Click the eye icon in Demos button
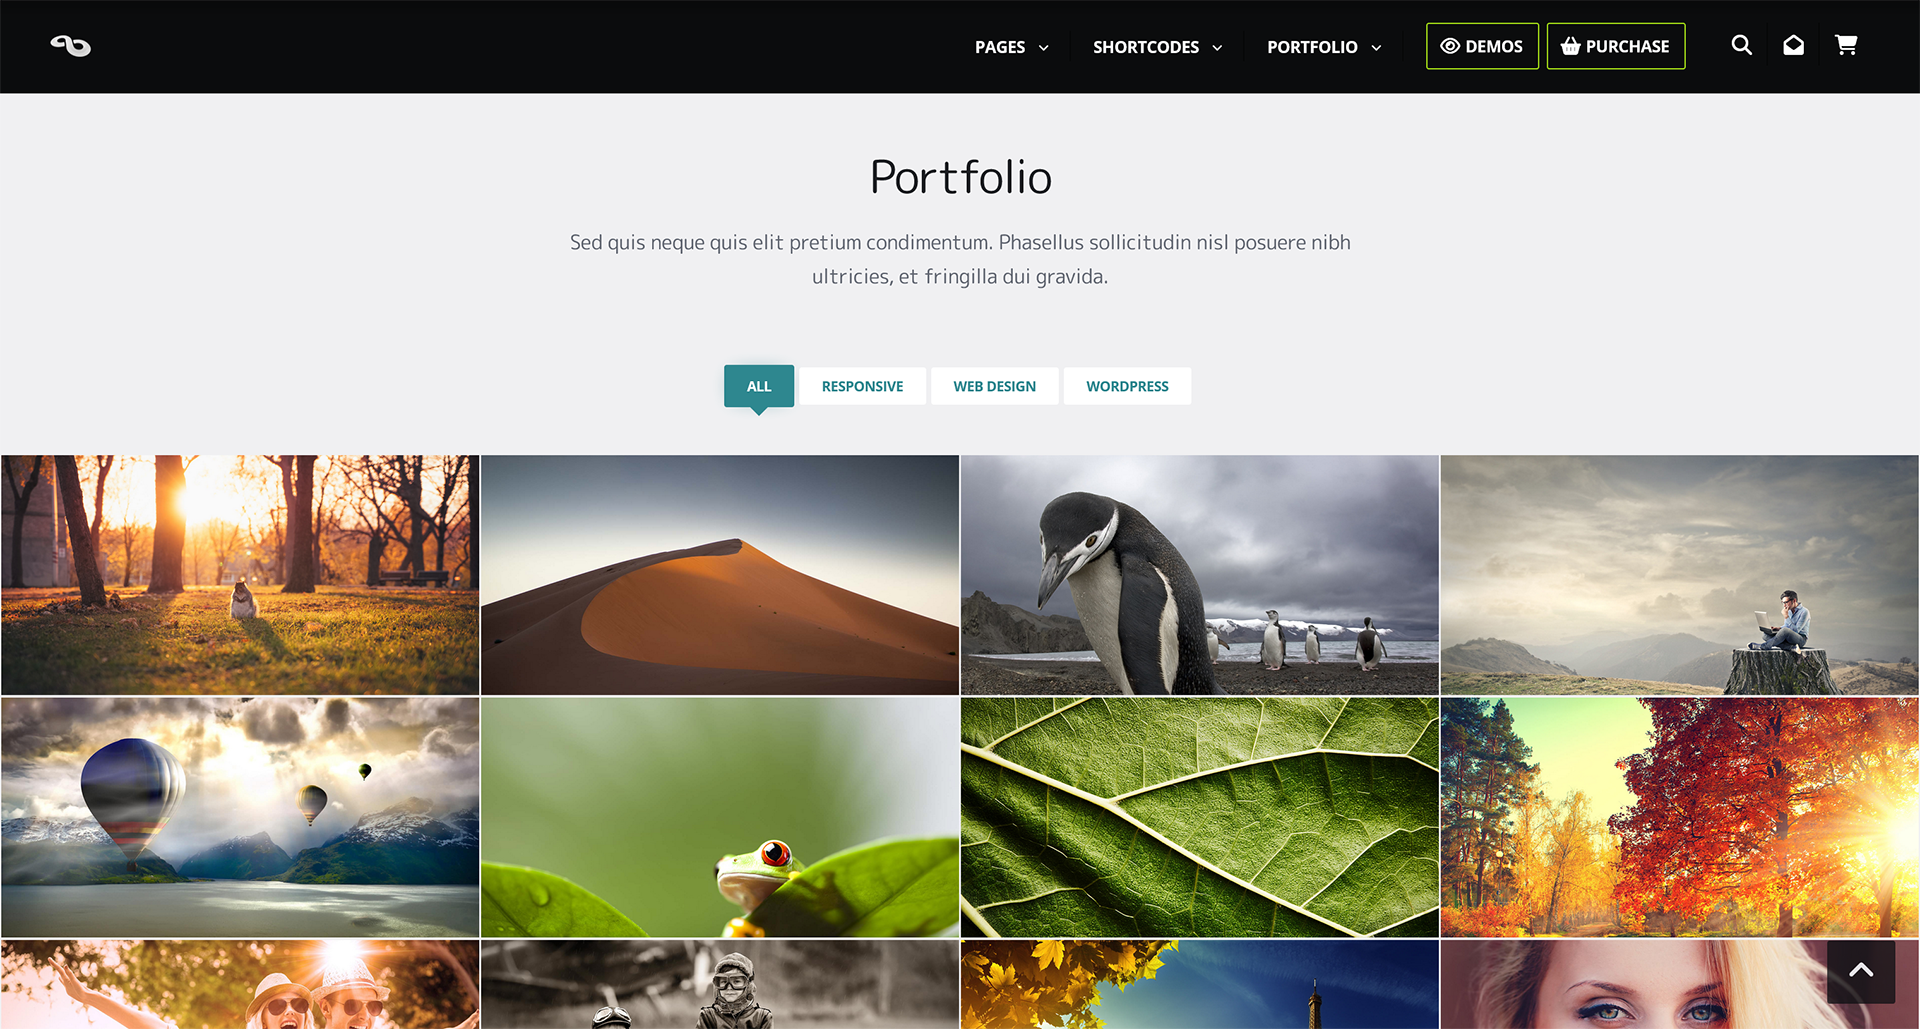The height and width of the screenshot is (1029, 1920). pyautogui.click(x=1450, y=46)
